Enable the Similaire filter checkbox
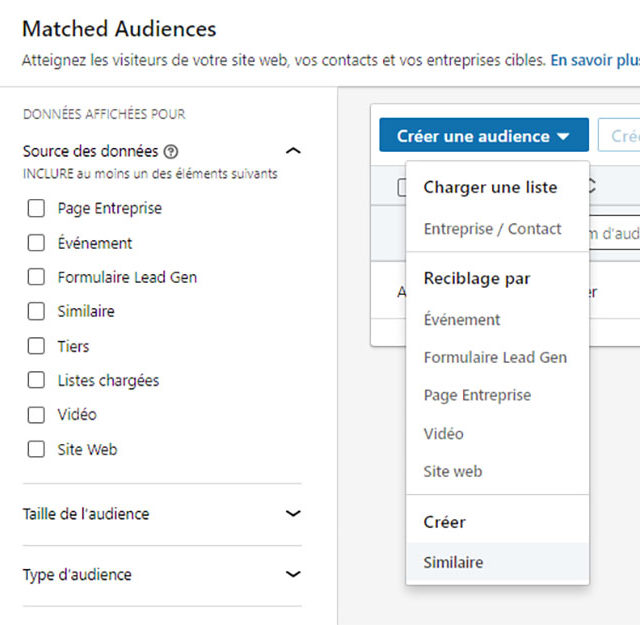 (36, 311)
